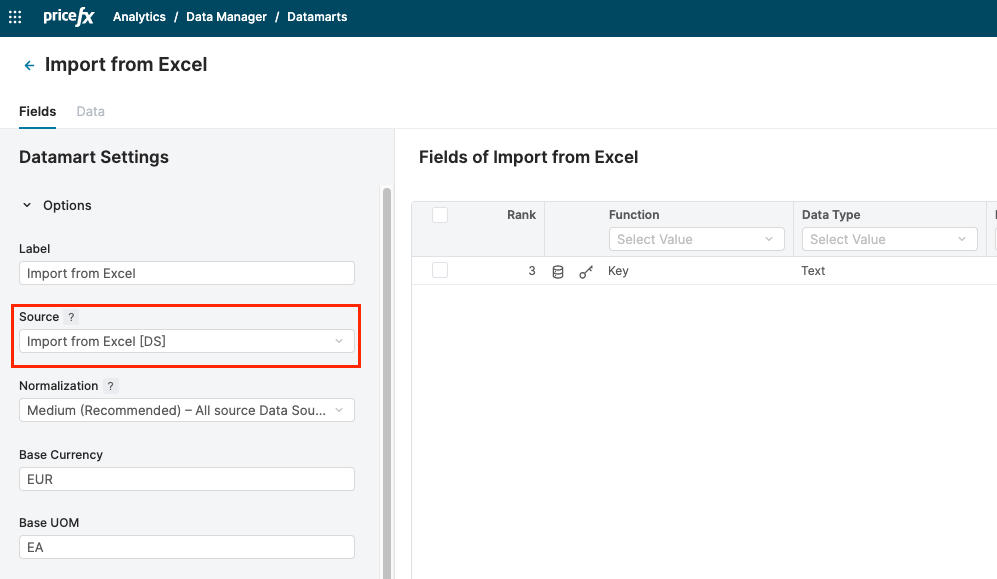Open the Data Type filter dropdown
The image size is (997, 579).
[889, 239]
